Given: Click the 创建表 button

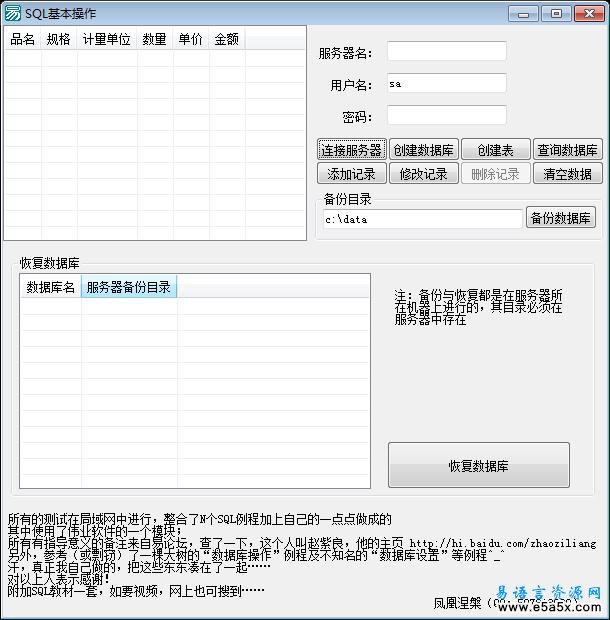Looking at the screenshot, I should (496, 149).
